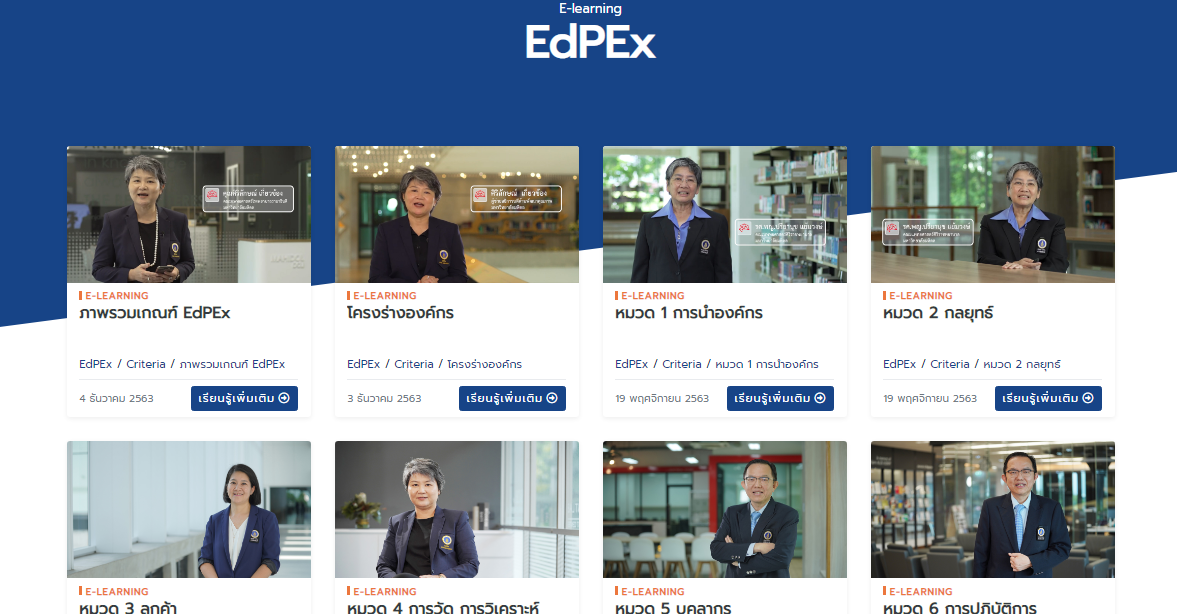The image size is (1177, 614).
Task: Click the ภาพรวมเกณฑ์ EdPEx card title
Action: [155, 313]
